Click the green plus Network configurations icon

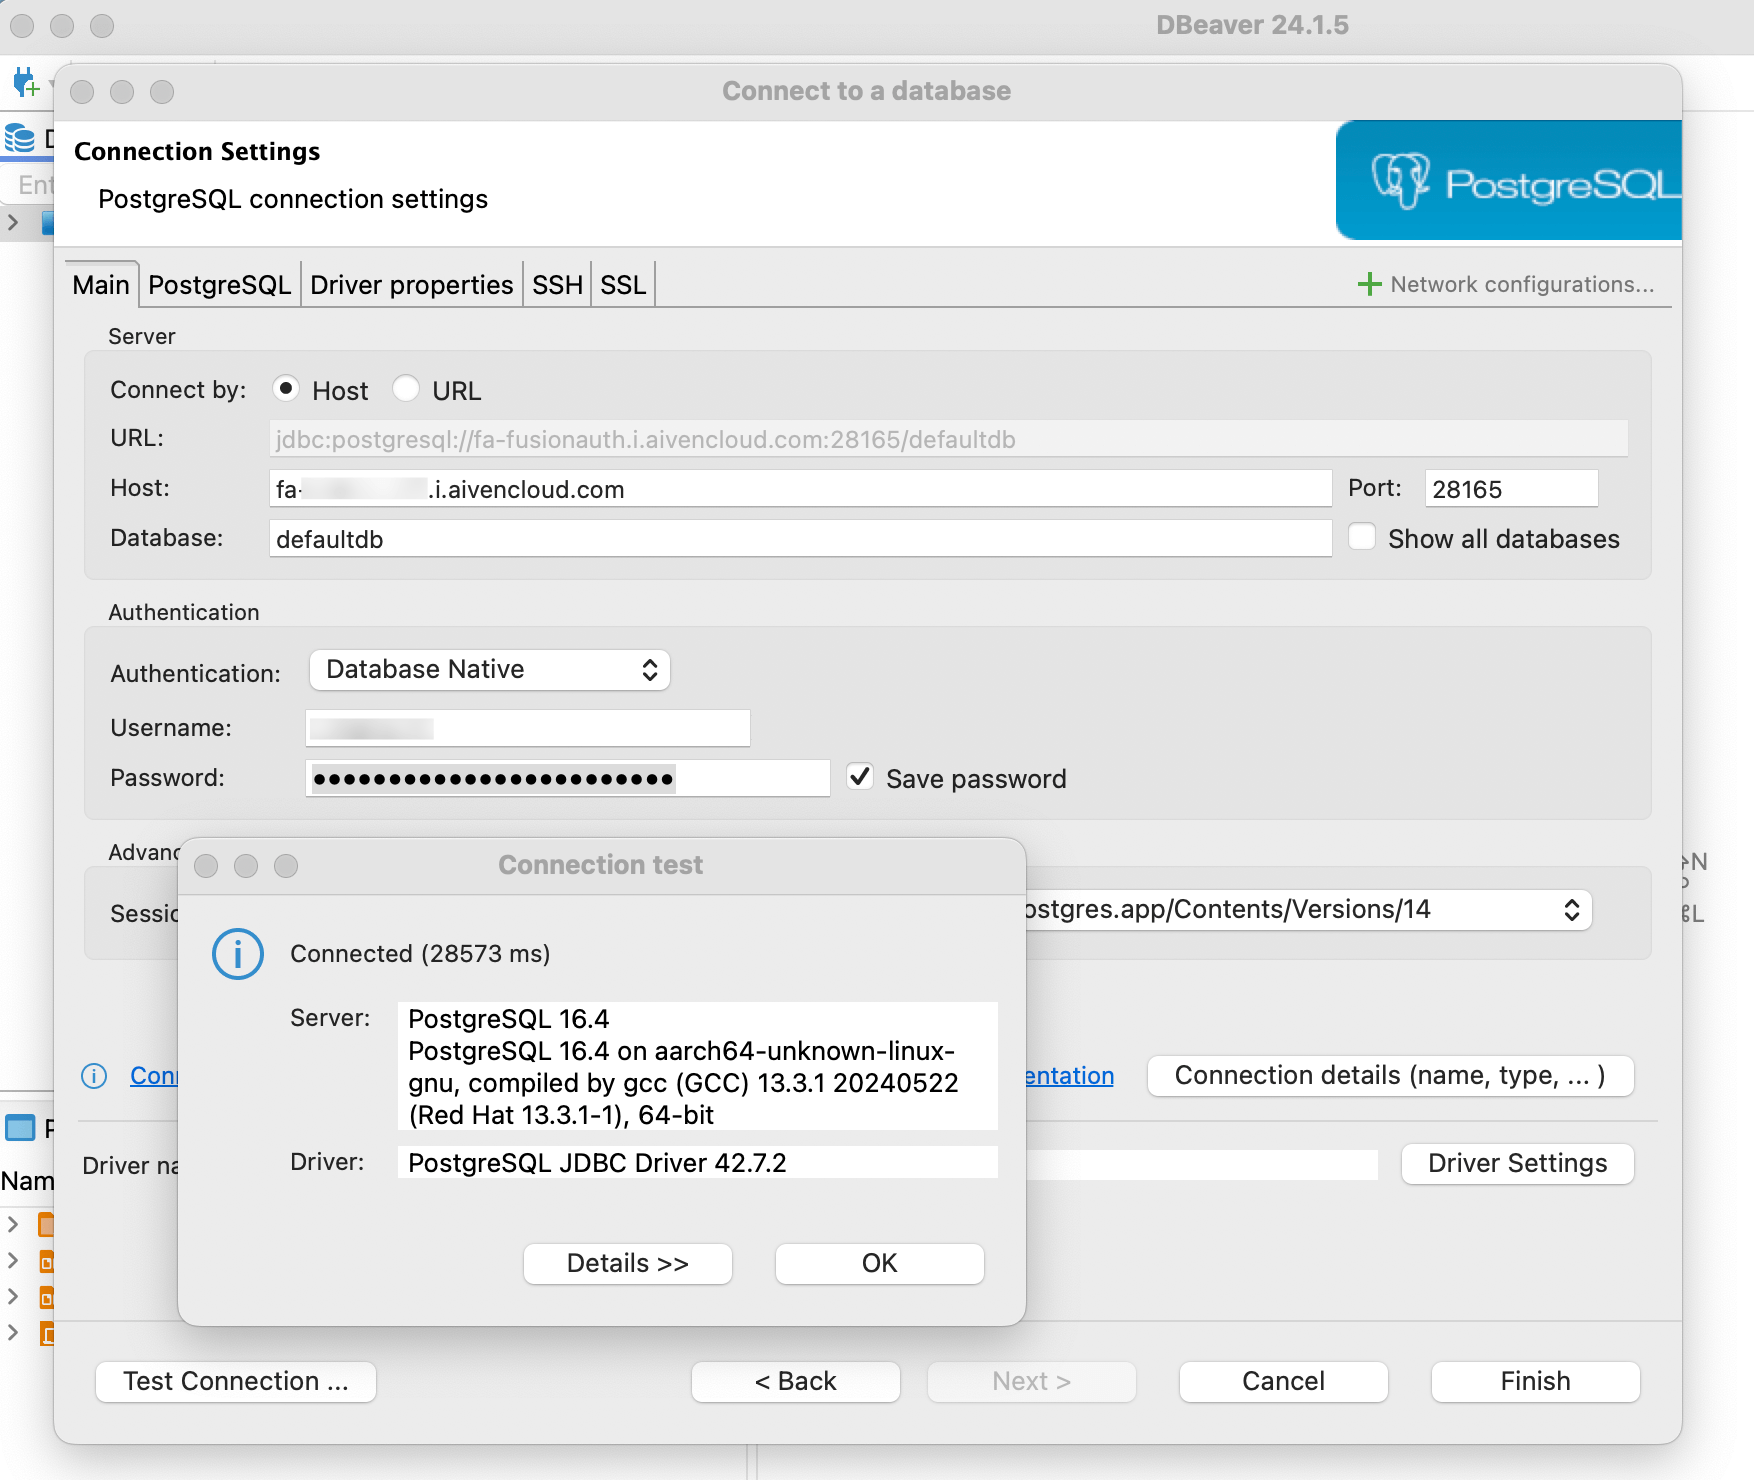1369,285
